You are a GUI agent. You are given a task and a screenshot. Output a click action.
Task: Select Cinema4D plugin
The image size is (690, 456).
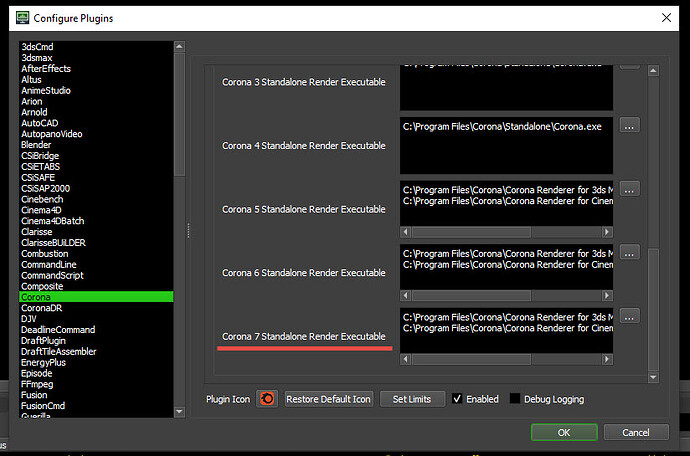96,210
